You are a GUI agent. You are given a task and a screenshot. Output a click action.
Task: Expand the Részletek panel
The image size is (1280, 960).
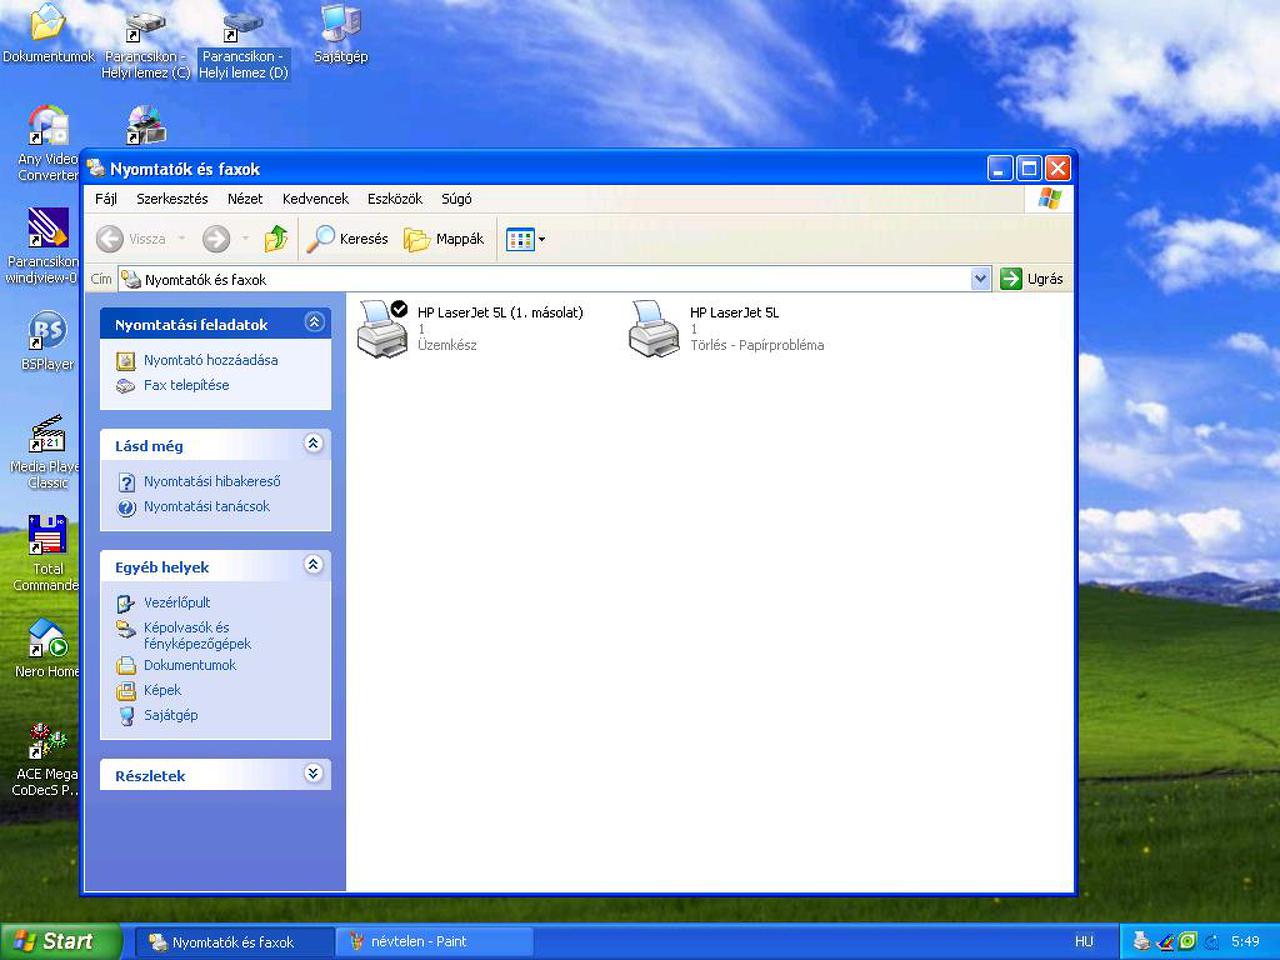(314, 773)
